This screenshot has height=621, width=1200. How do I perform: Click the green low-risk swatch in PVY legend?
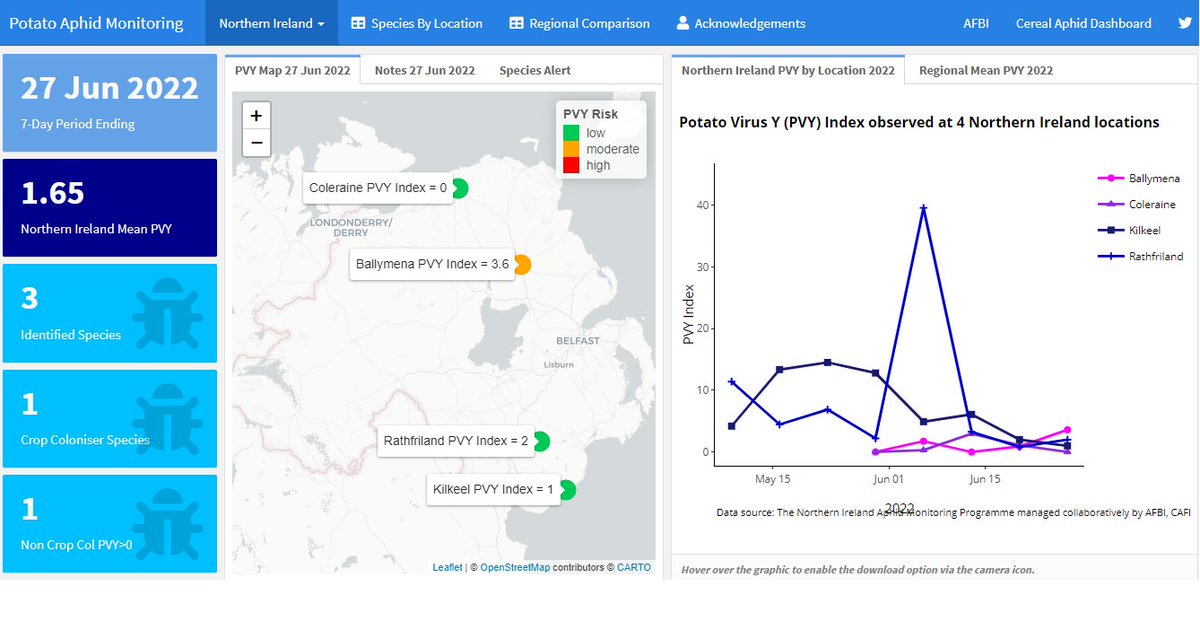tap(572, 131)
